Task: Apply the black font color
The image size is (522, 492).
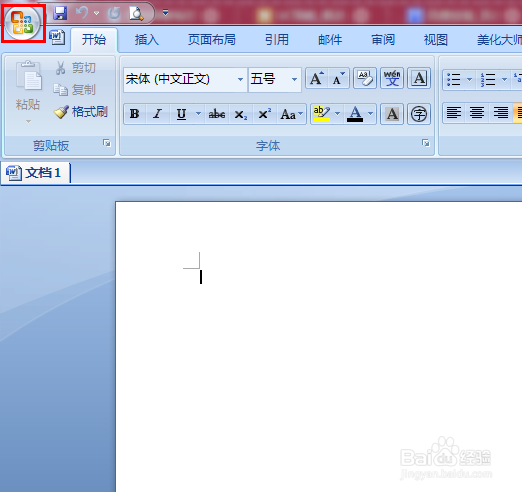Action: point(355,114)
